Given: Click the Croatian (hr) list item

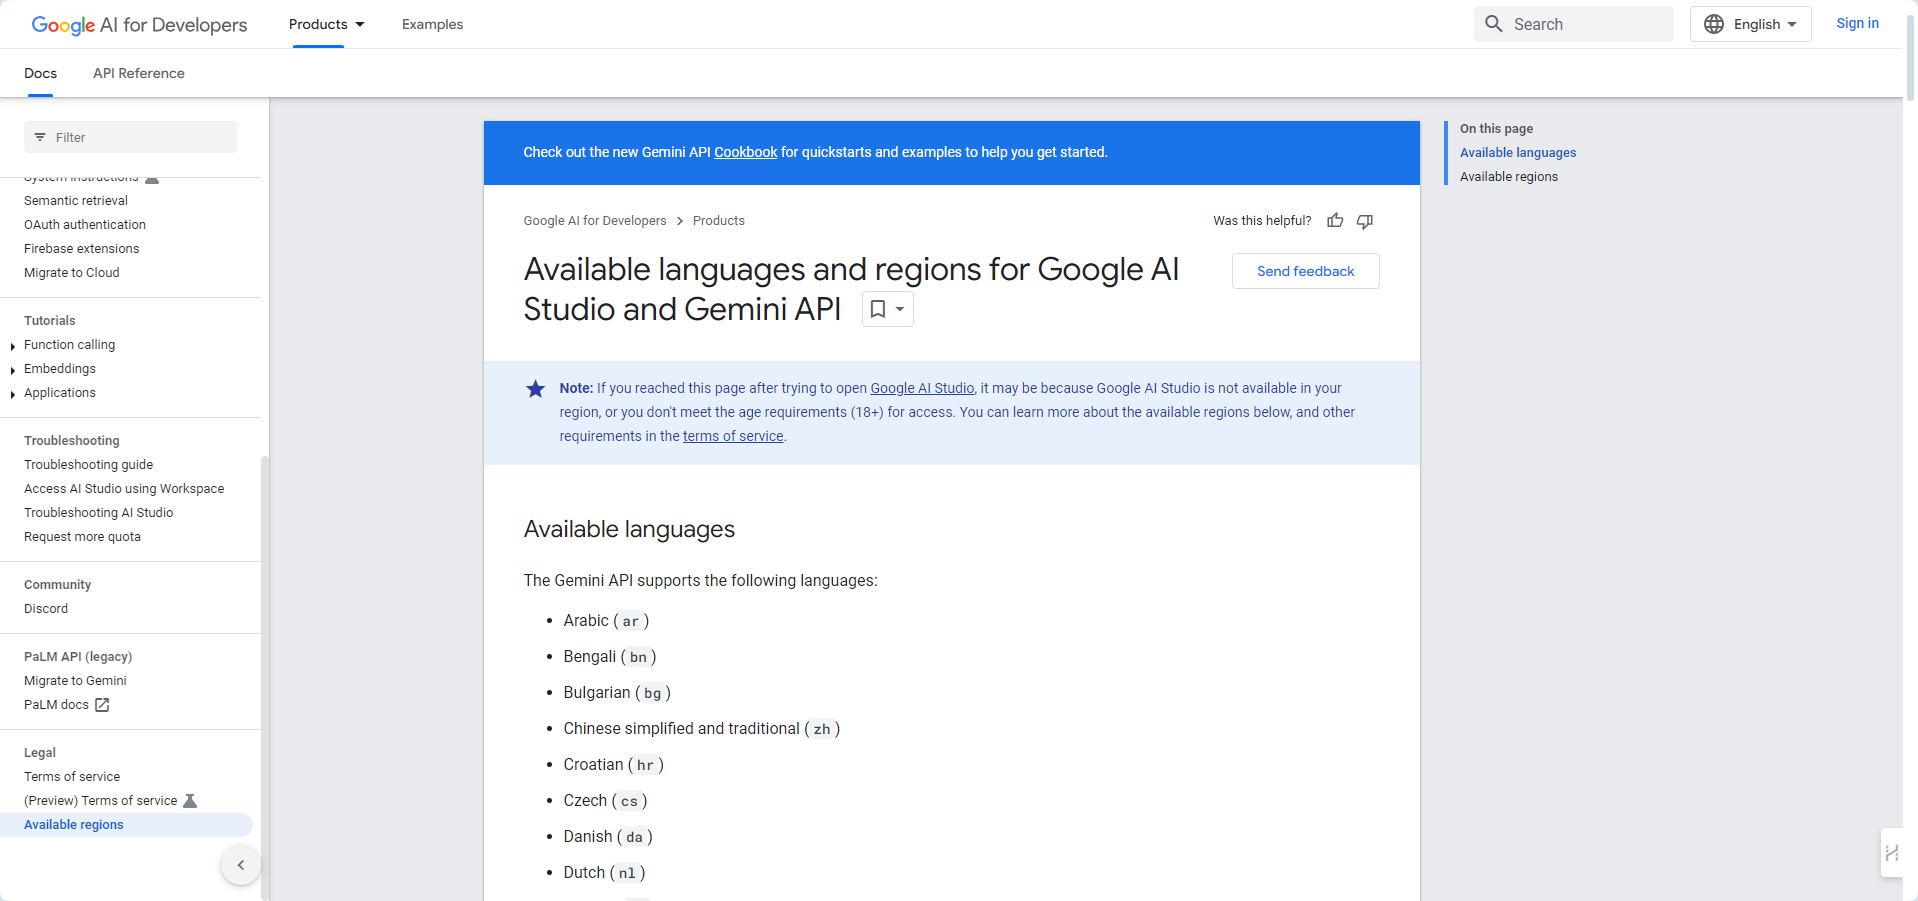Looking at the screenshot, I should tap(614, 765).
